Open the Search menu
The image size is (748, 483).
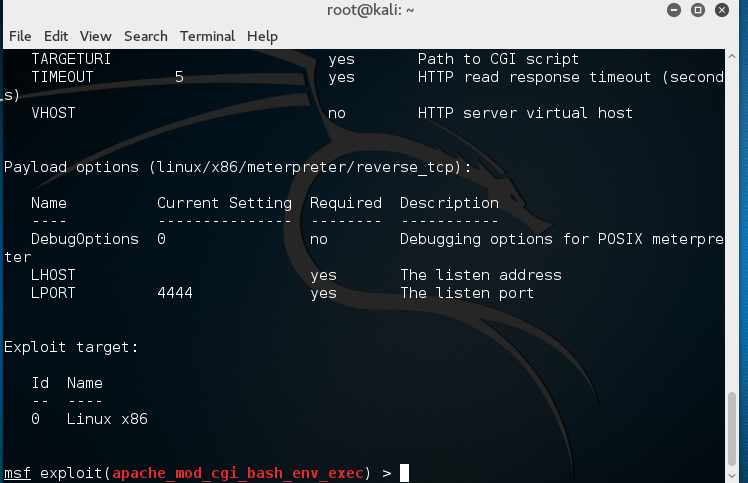point(145,36)
